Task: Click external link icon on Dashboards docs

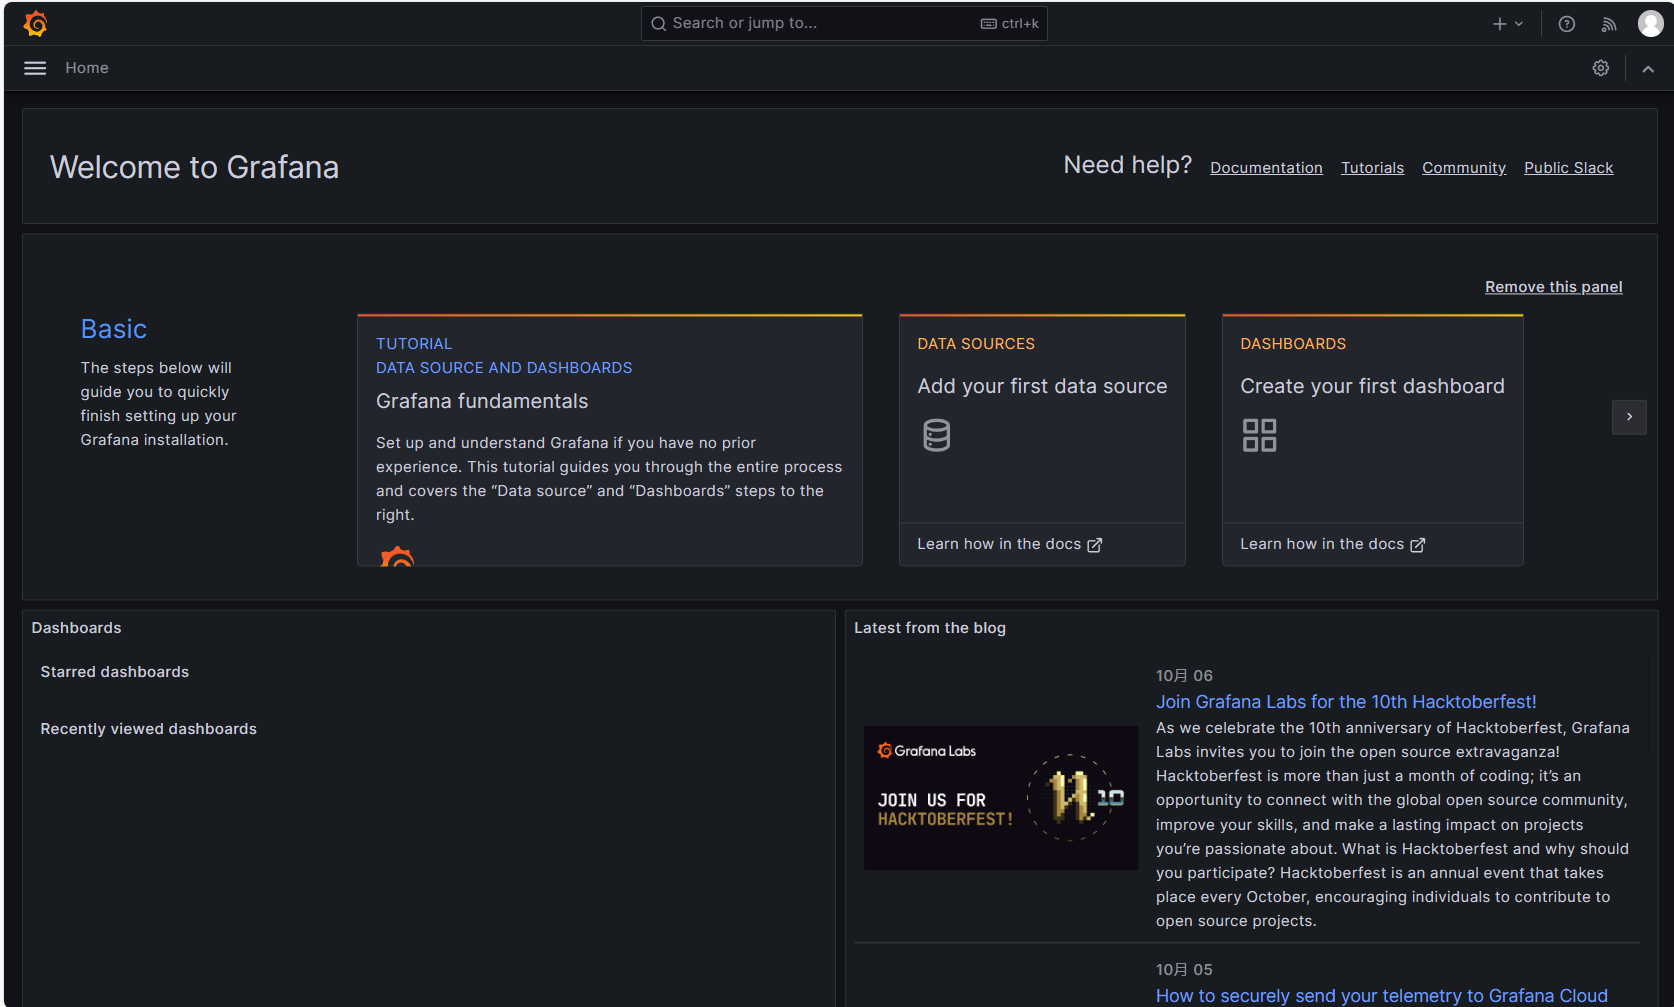Action: (1418, 545)
